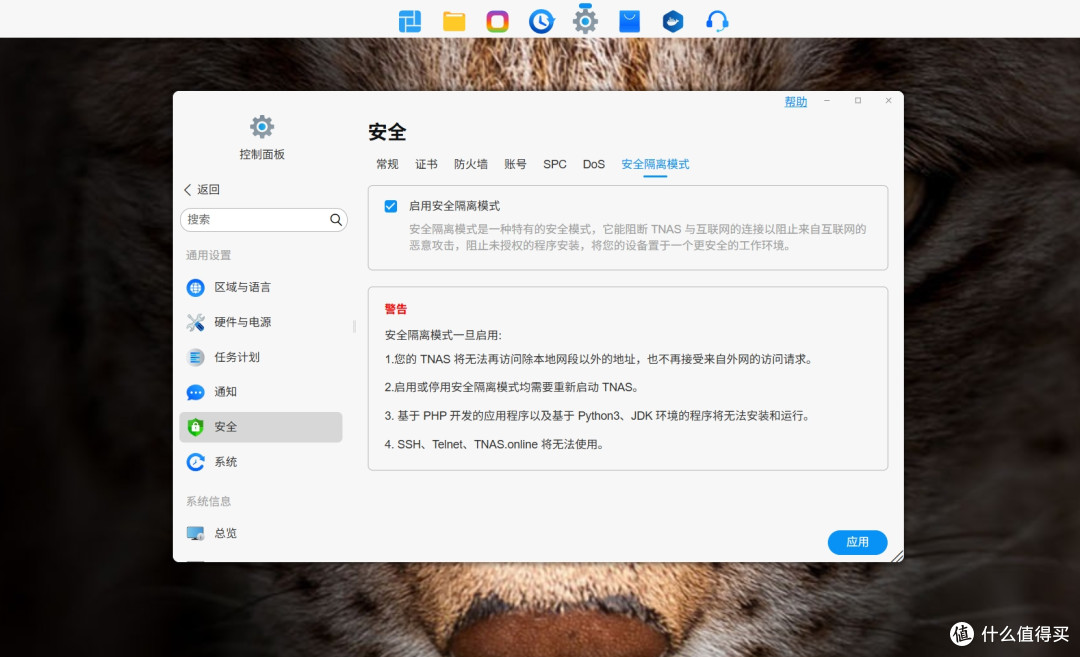Select 安全 in the sidebar
Viewport: 1080px width, 657px height.
click(260, 427)
